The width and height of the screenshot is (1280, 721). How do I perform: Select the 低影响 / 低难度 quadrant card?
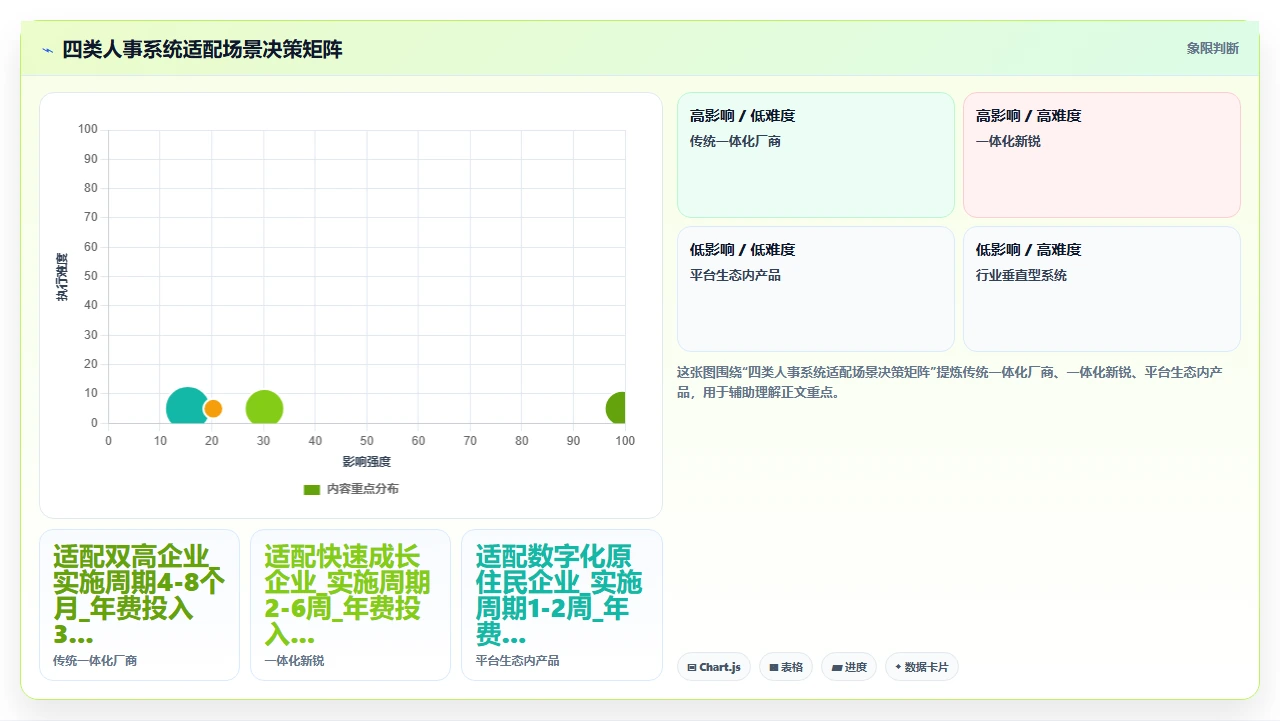pyautogui.click(x=816, y=289)
